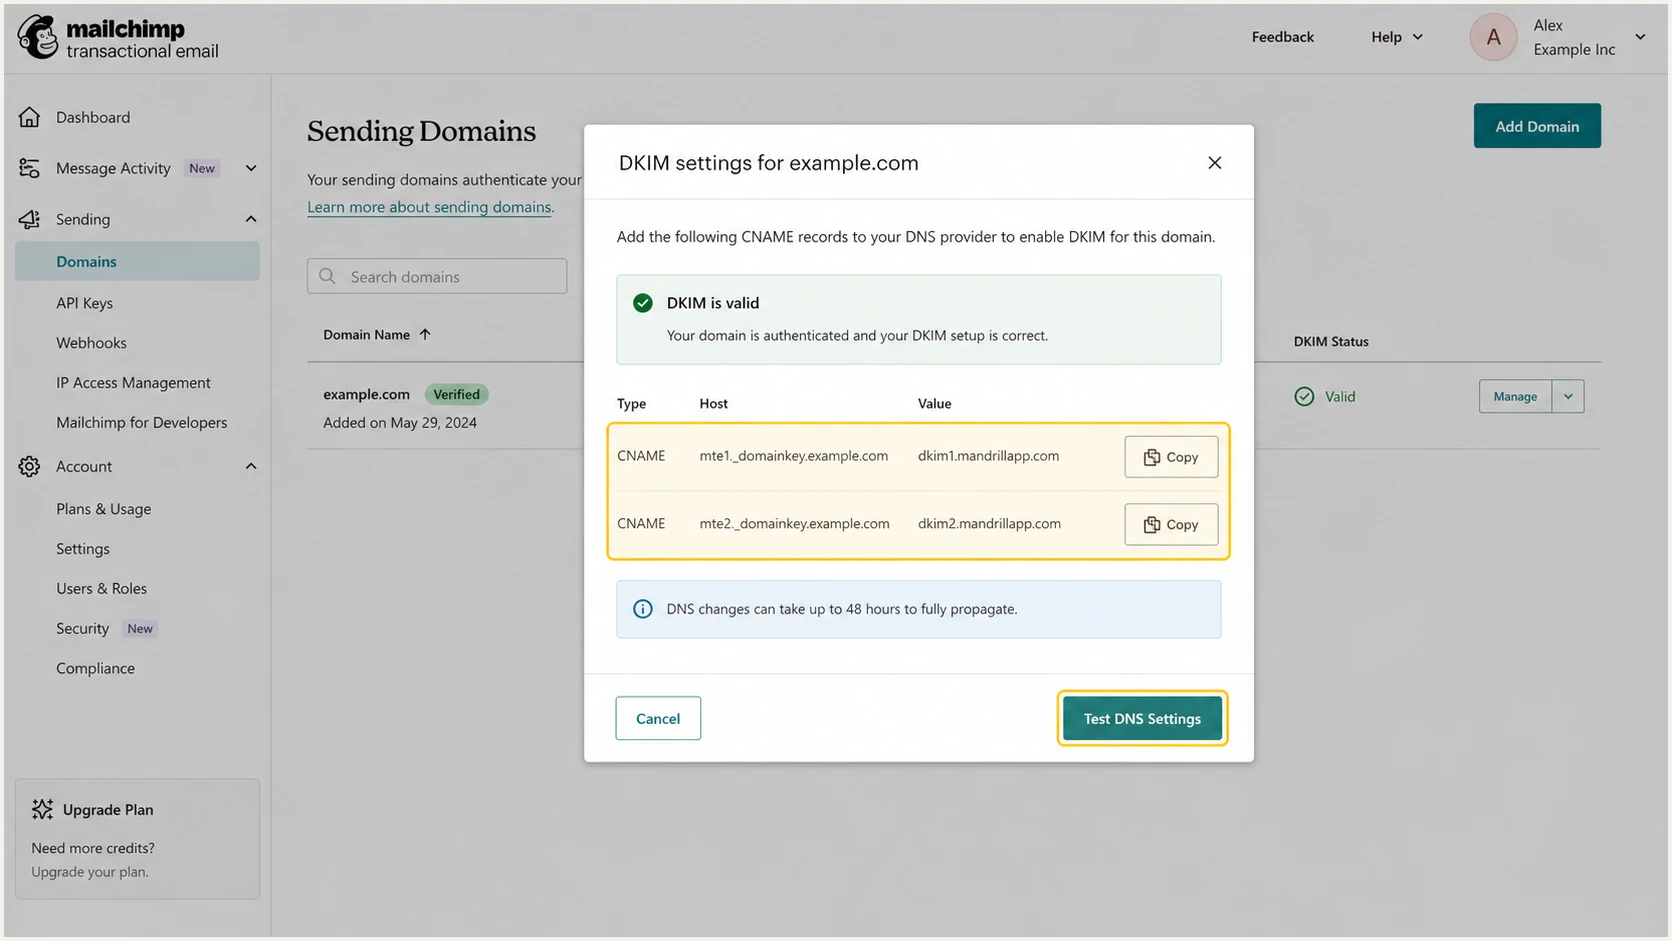Click the Upgrade Plan card
This screenshot has width=1672, height=941.
pyautogui.click(x=137, y=839)
